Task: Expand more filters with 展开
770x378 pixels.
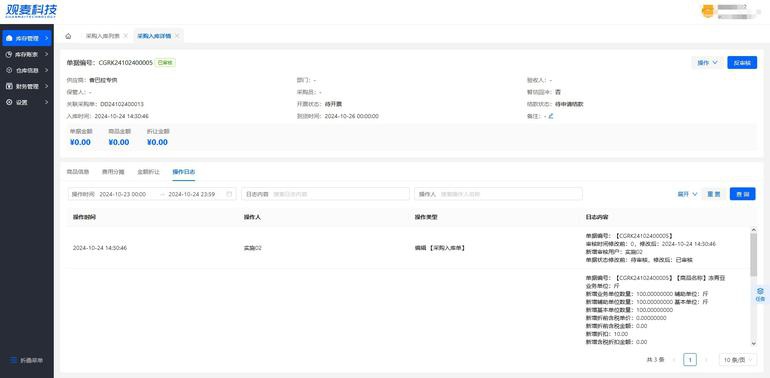Action: pos(688,194)
